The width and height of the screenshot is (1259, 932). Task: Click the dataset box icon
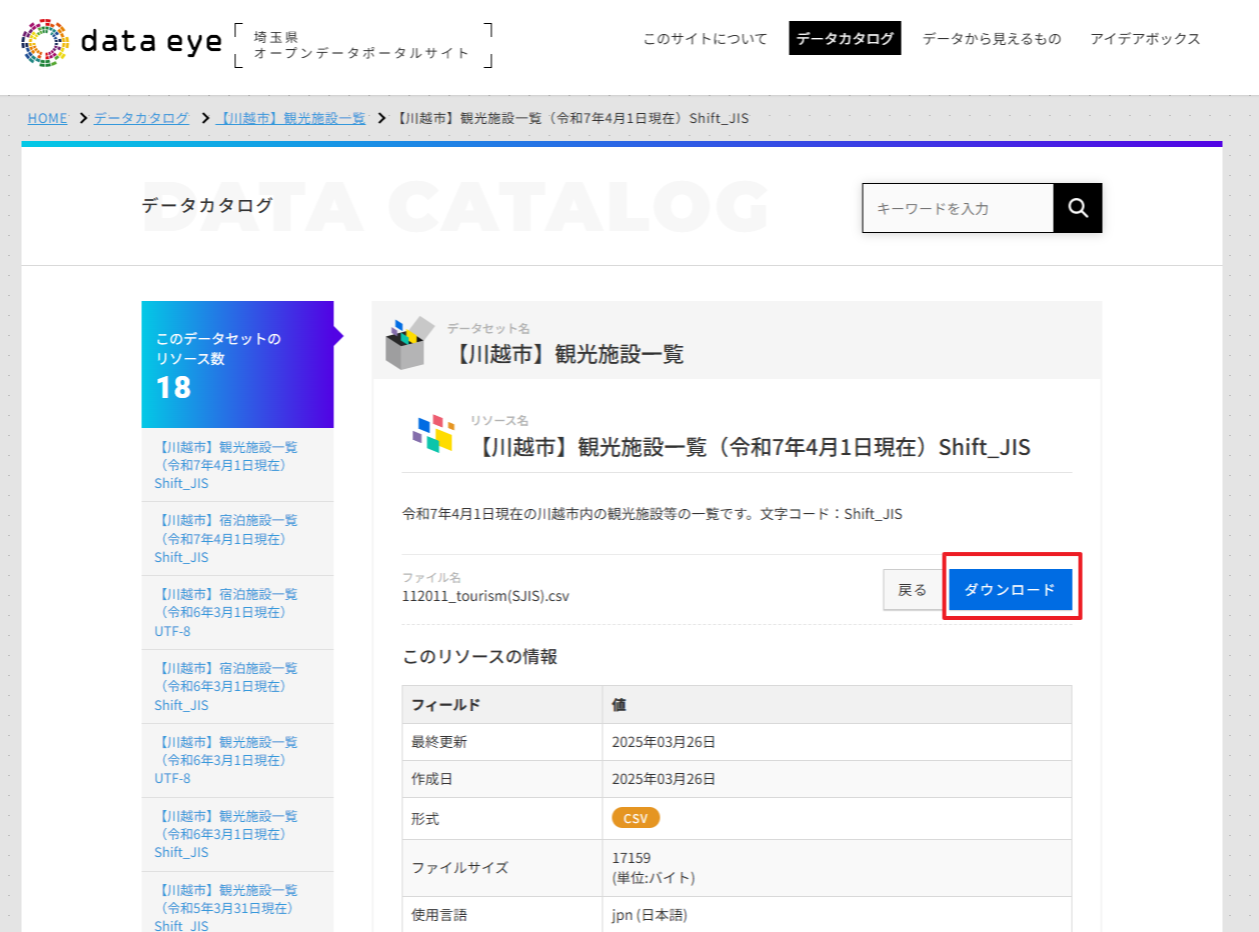(409, 343)
